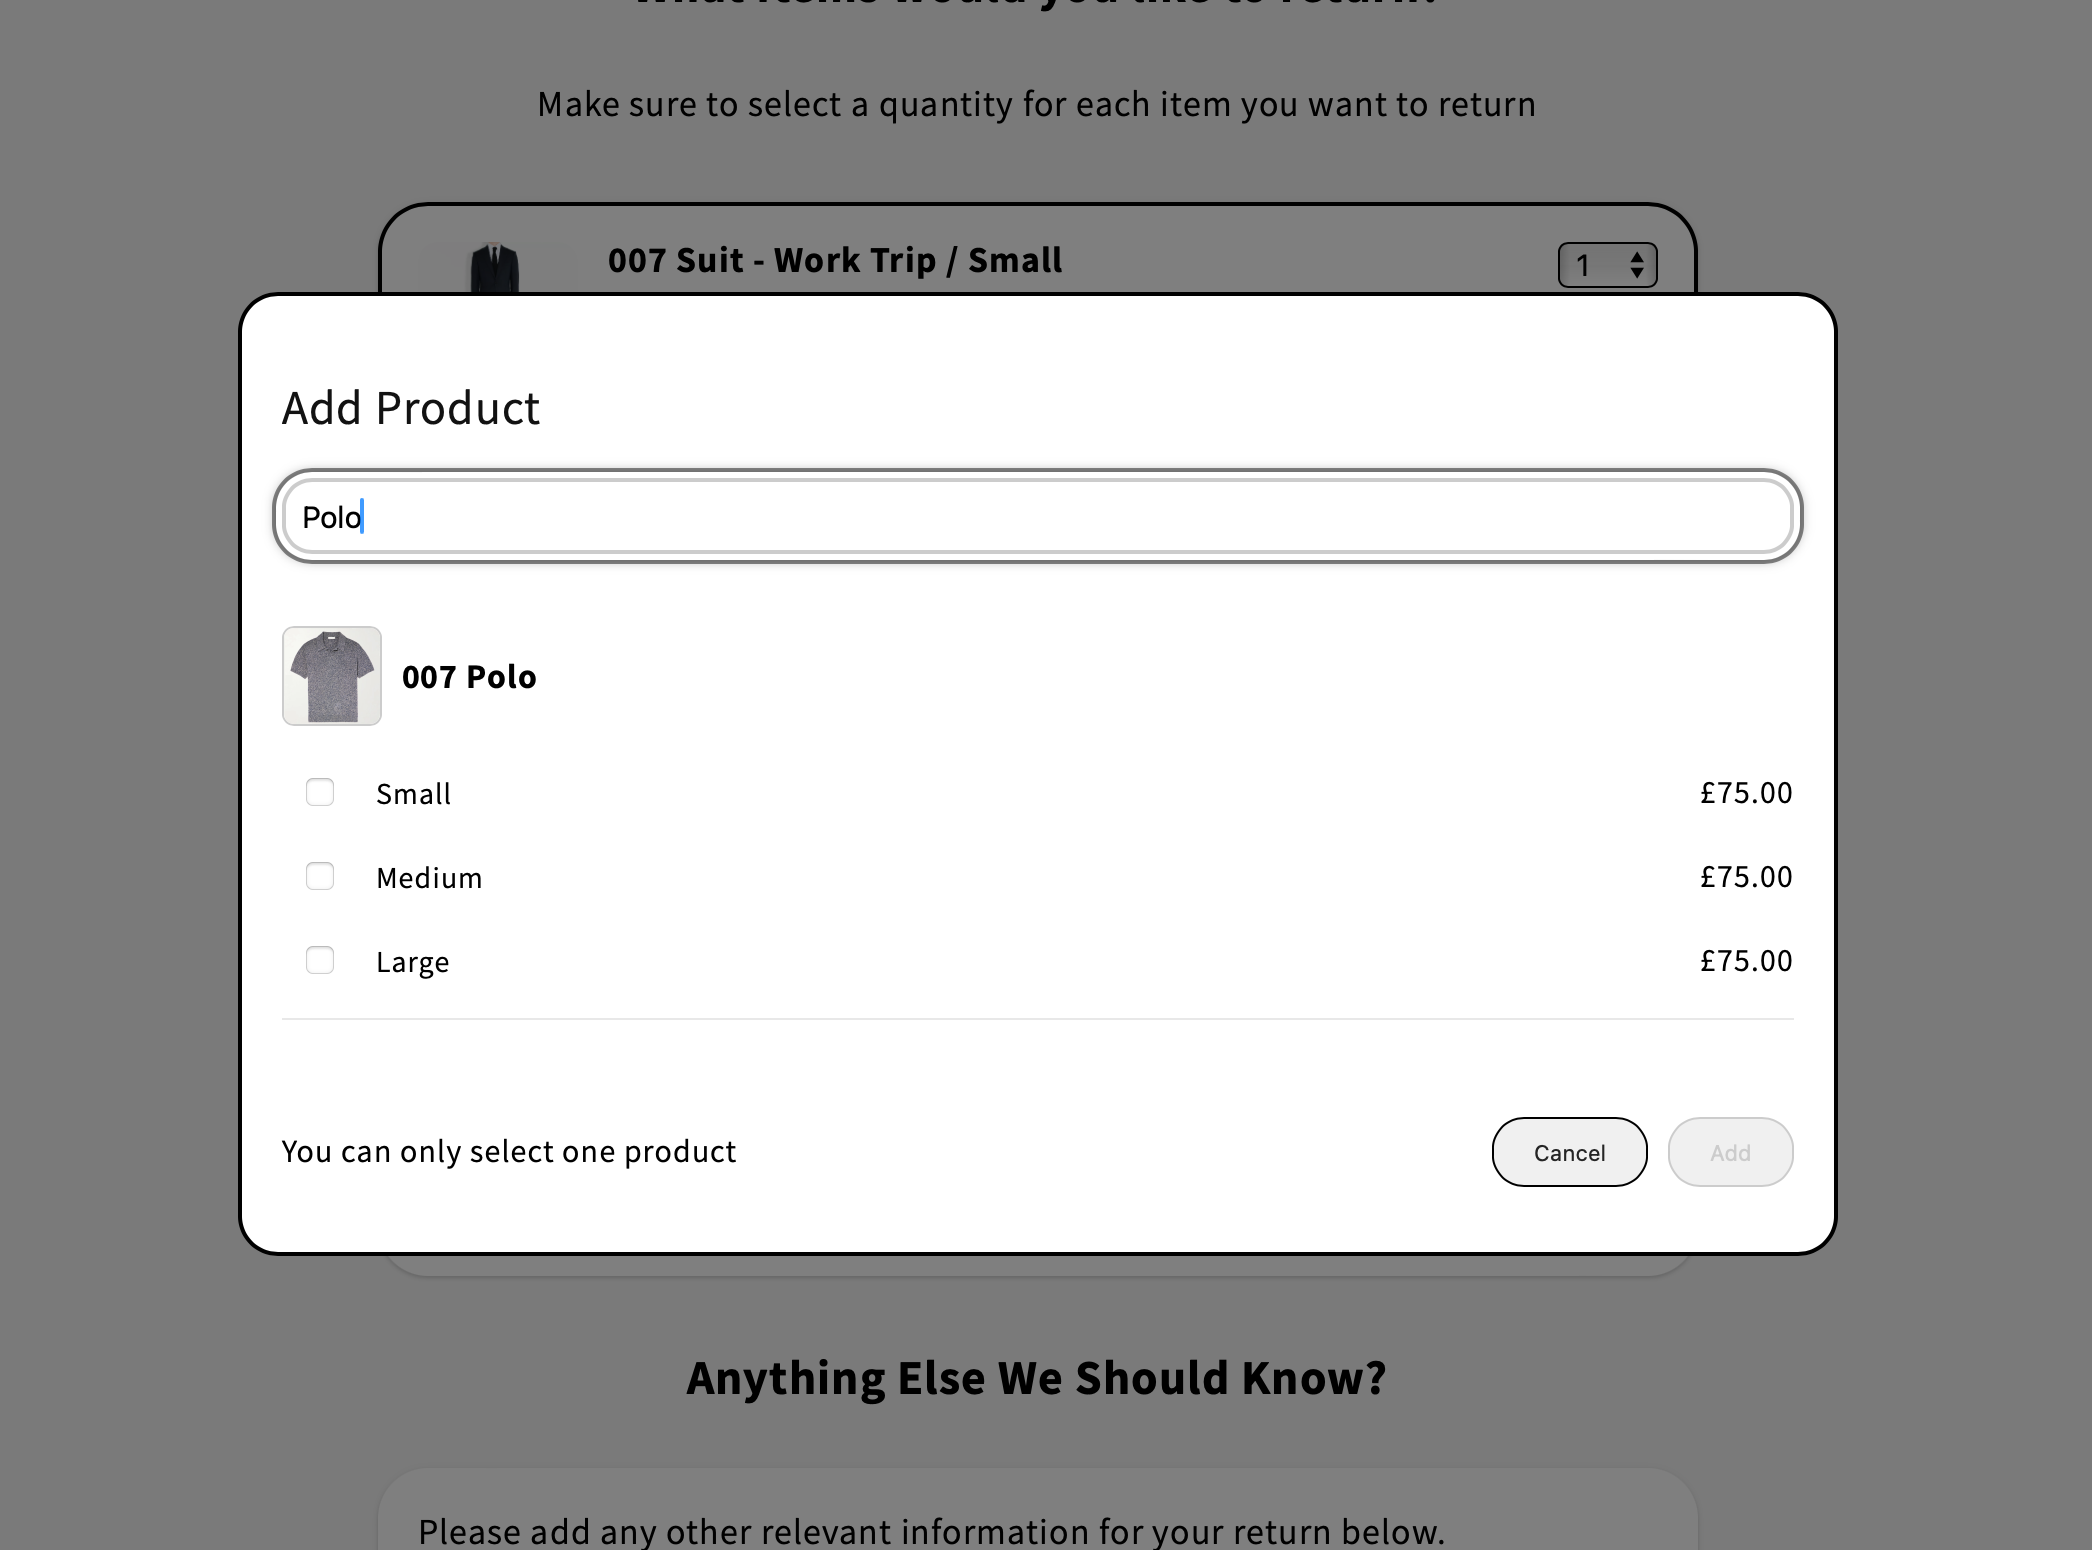Click the £75.00 price in the Large row
The height and width of the screenshot is (1550, 2092).
[x=1746, y=960]
